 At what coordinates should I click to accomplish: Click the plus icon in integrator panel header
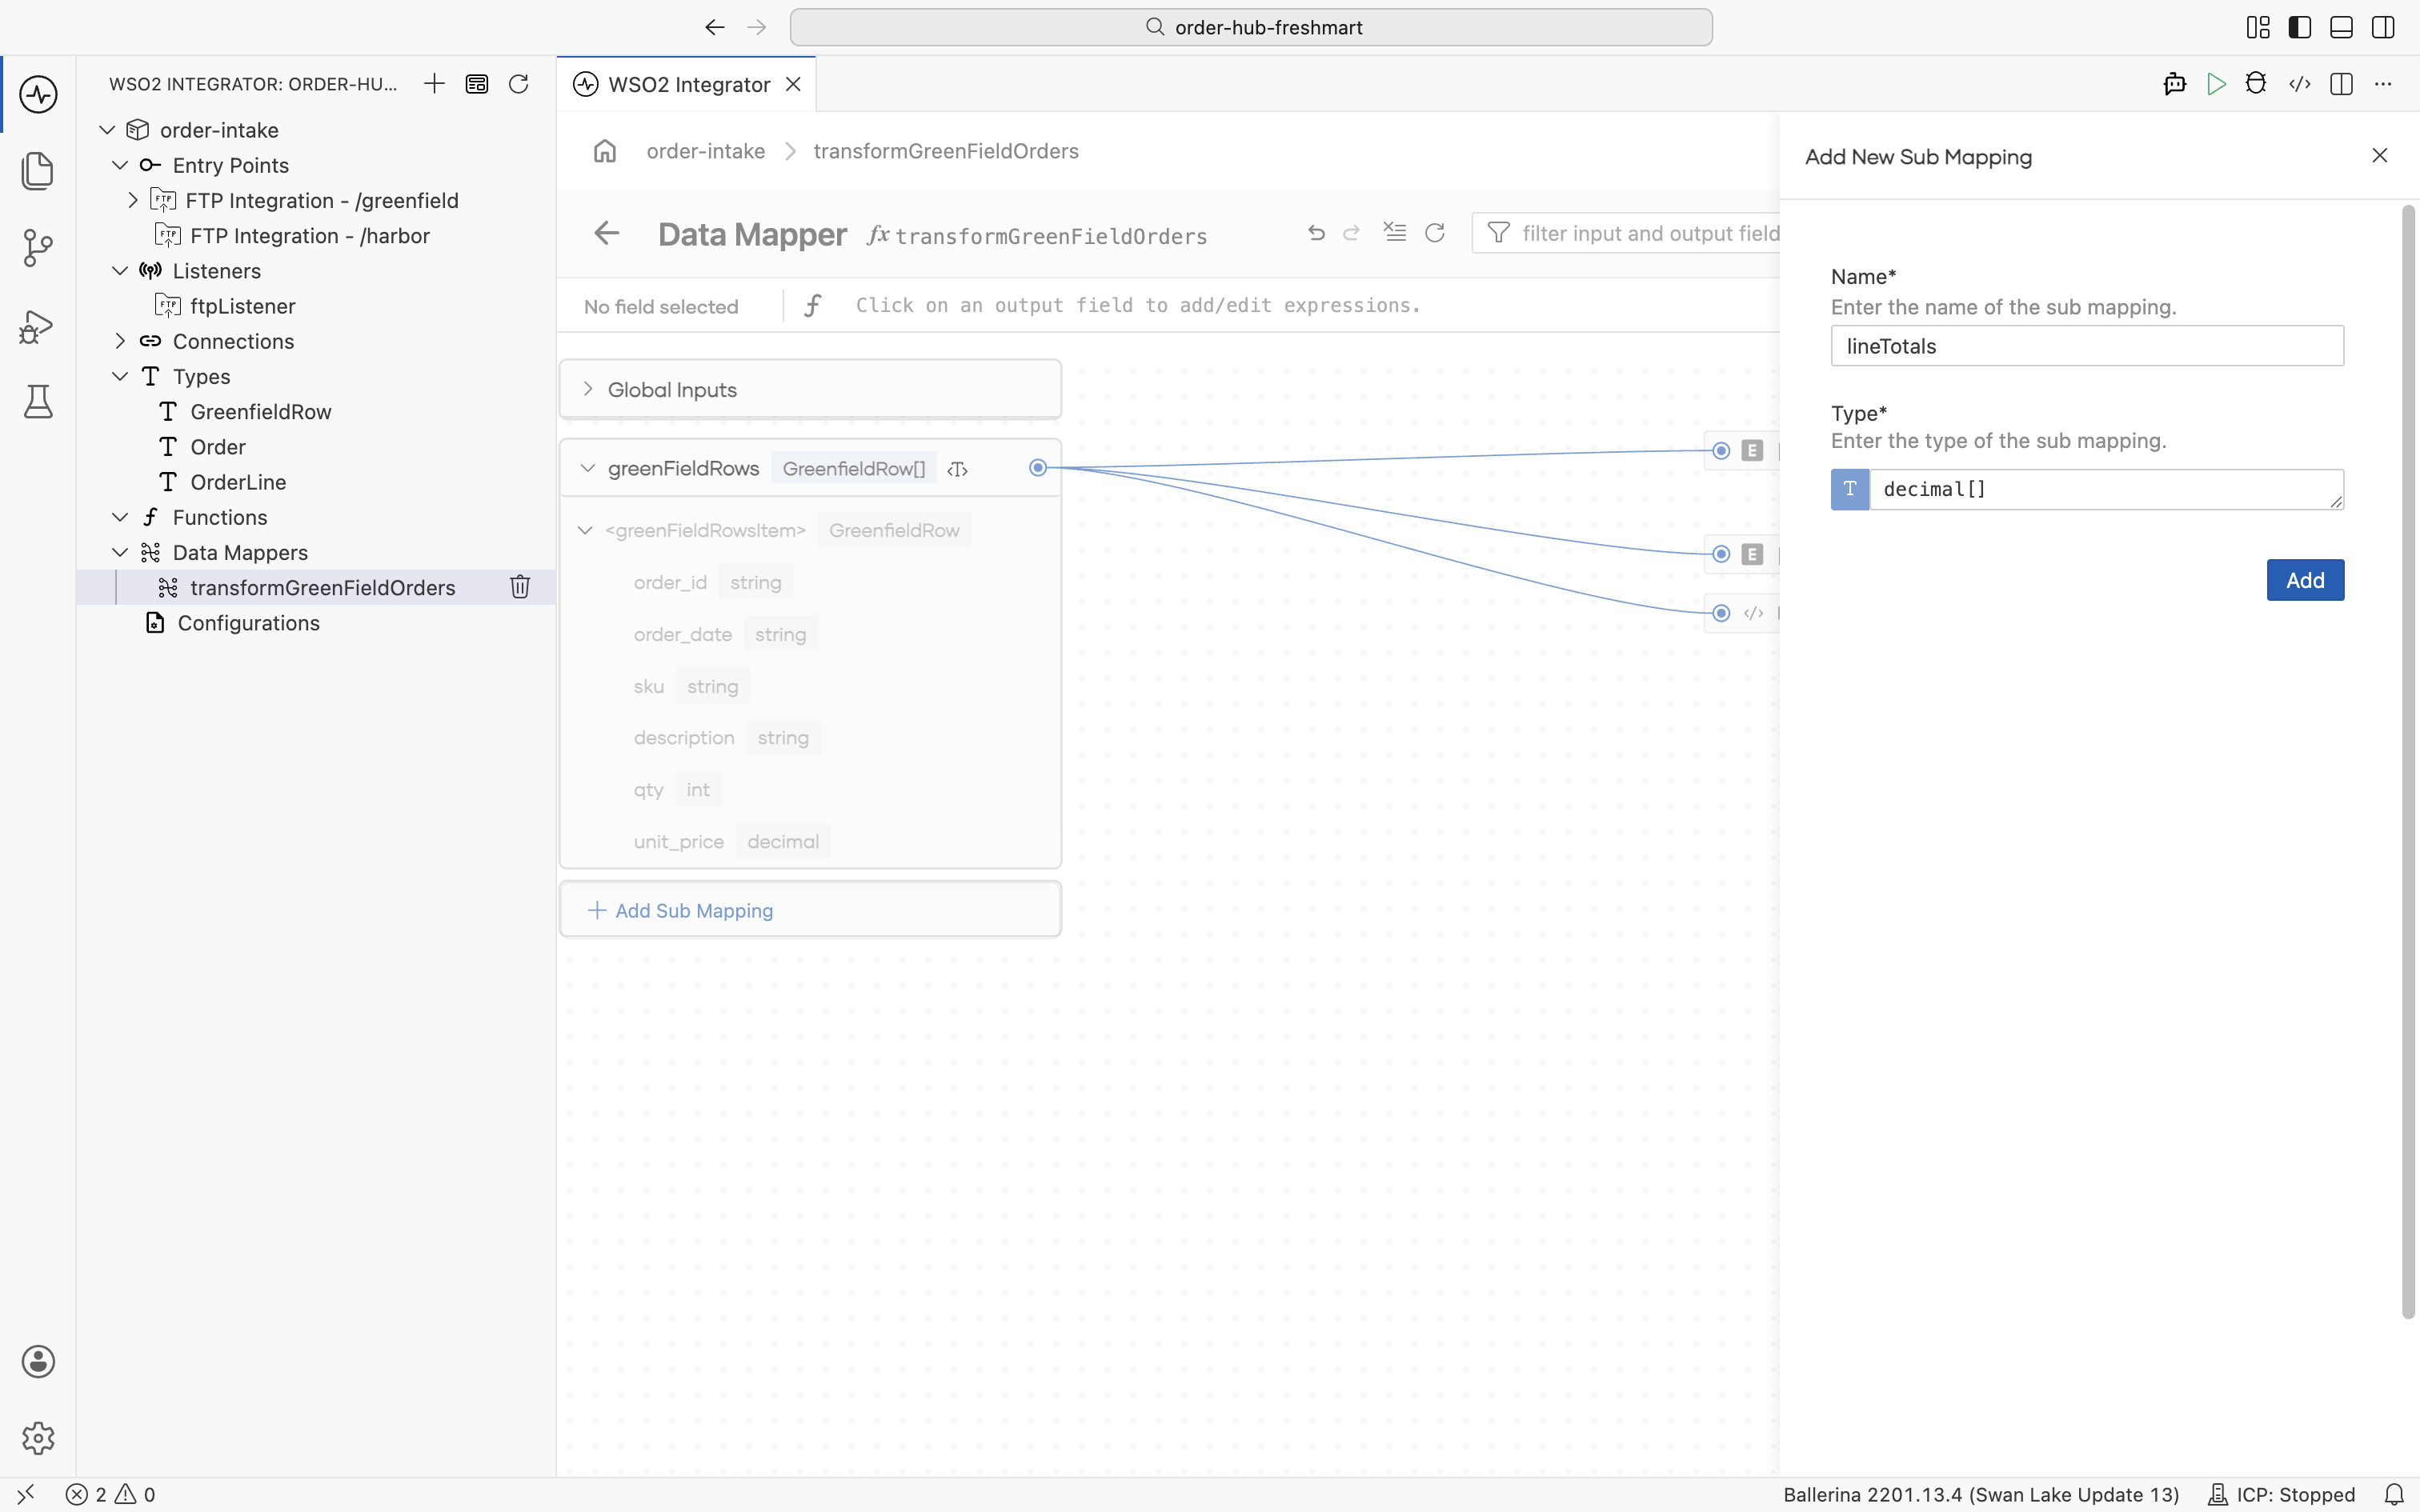[434, 84]
